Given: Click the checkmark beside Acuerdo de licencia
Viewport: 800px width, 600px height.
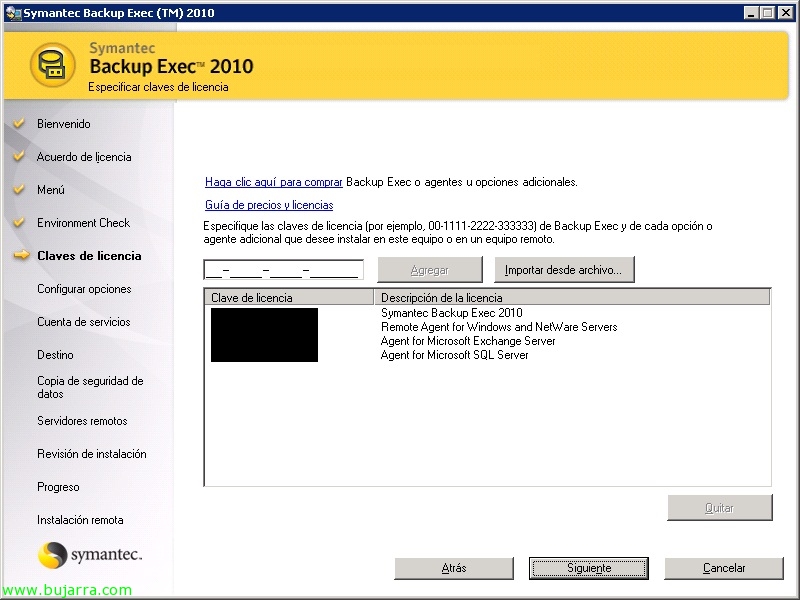Looking at the screenshot, I should [x=19, y=156].
